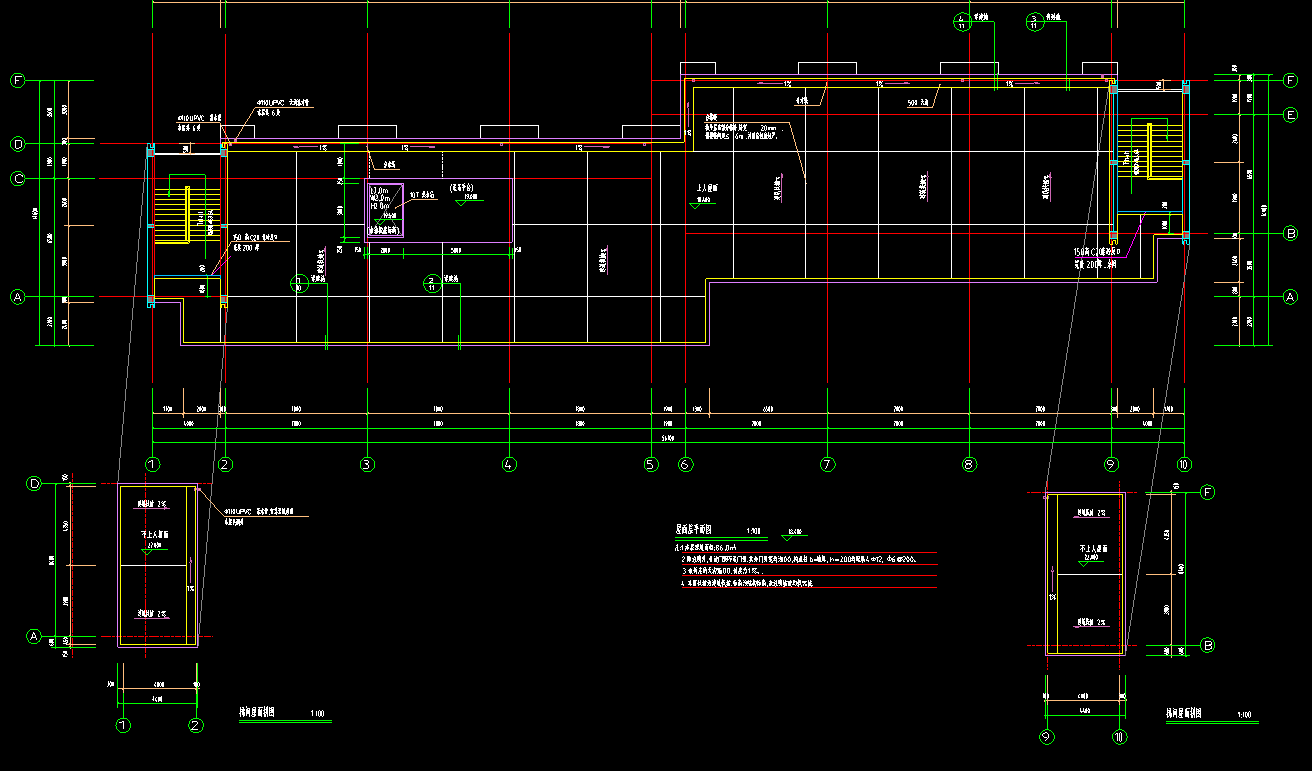Select the section marker left of marker 2/11
Image resolution: width=1312 pixels, height=771 pixels.
[x=299, y=284]
